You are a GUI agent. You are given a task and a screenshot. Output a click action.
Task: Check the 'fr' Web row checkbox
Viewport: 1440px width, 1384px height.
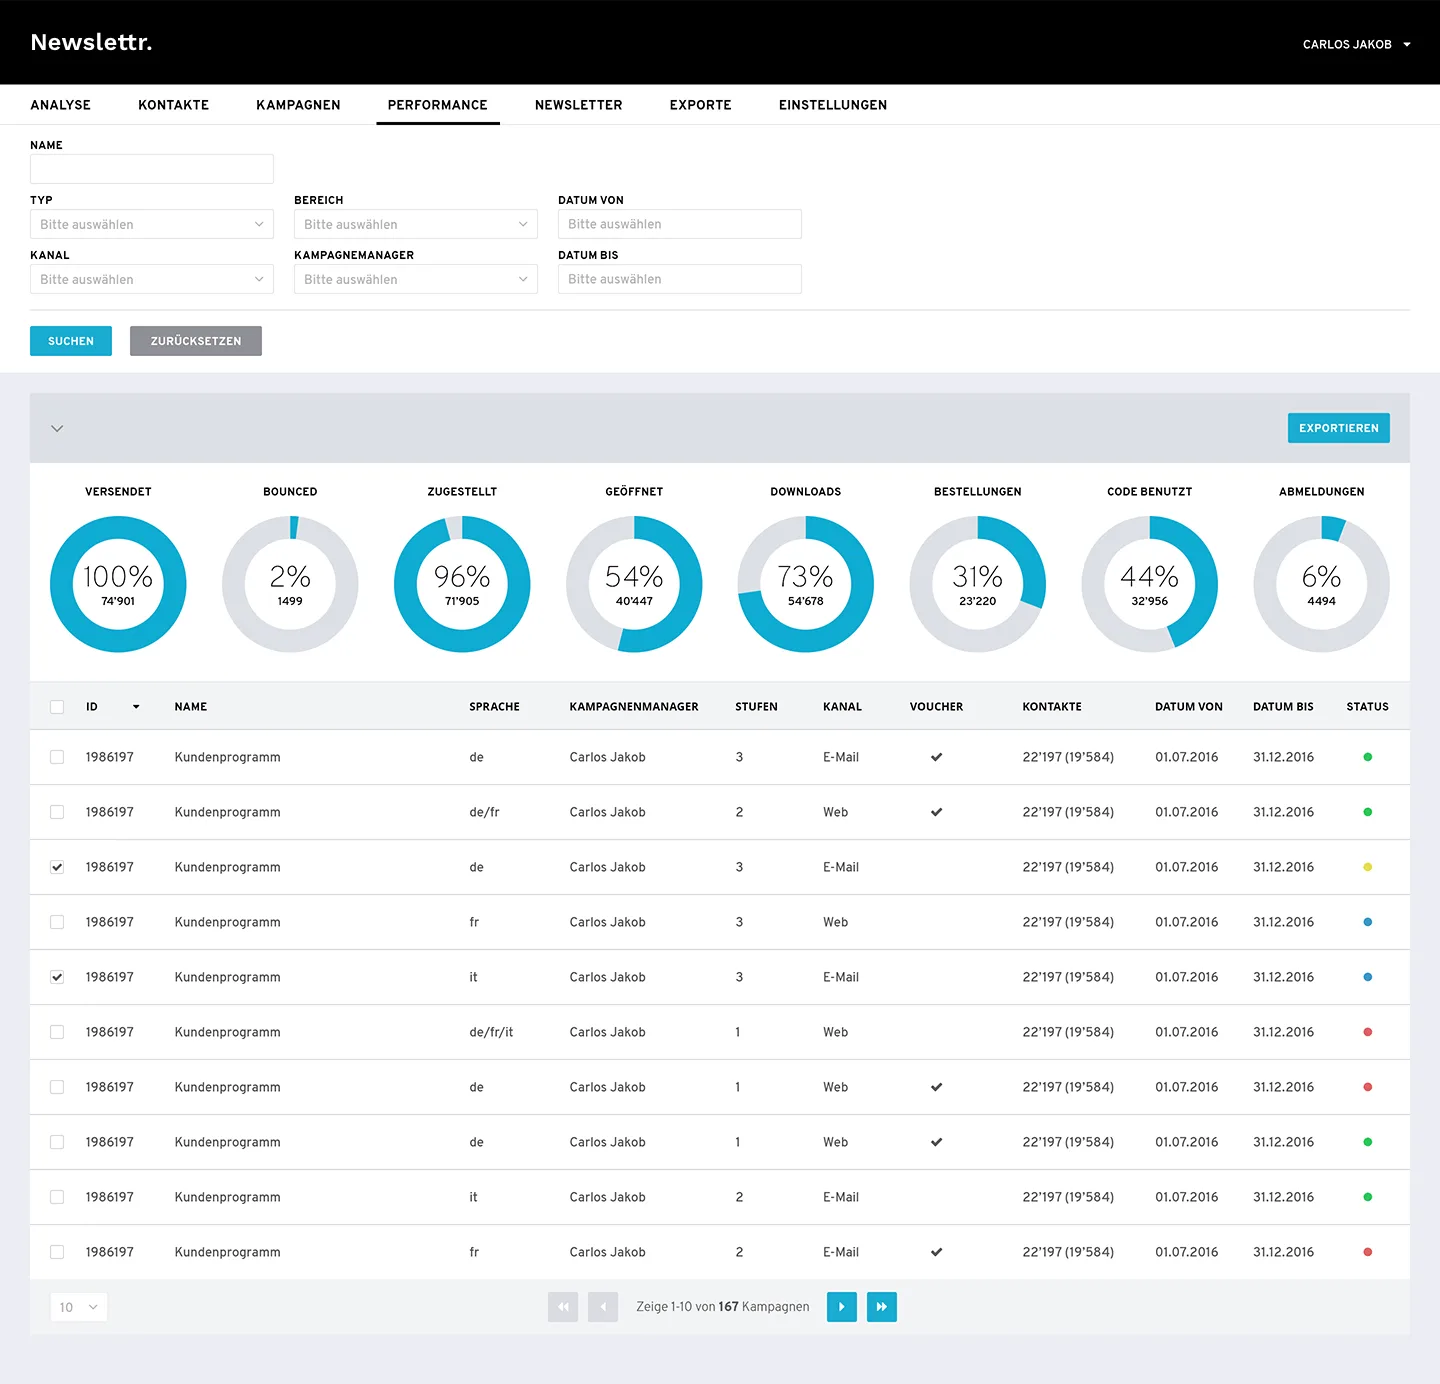57,922
